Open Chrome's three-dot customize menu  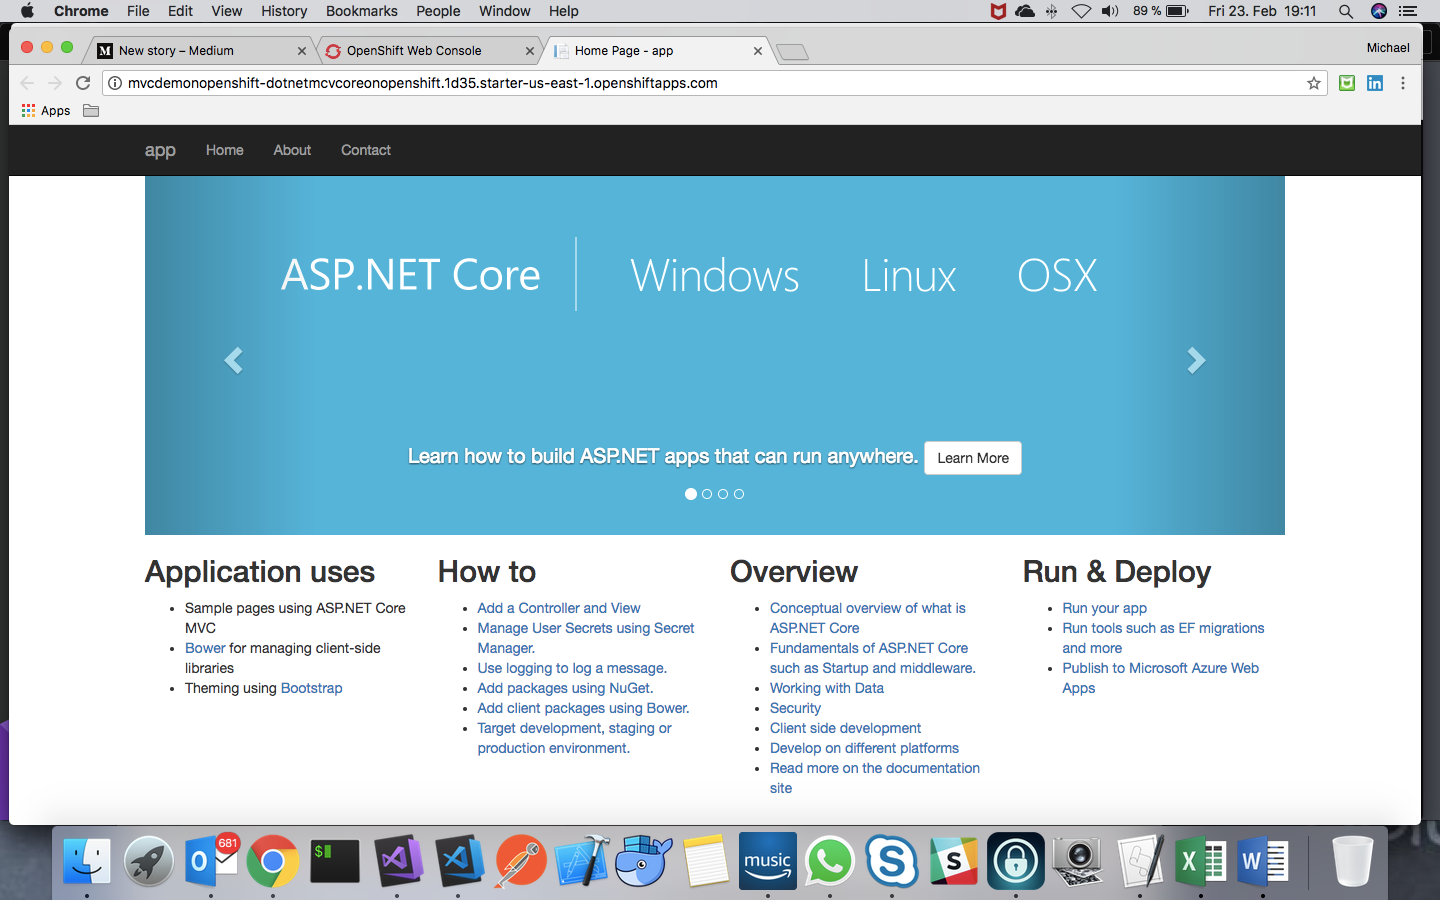click(1404, 83)
